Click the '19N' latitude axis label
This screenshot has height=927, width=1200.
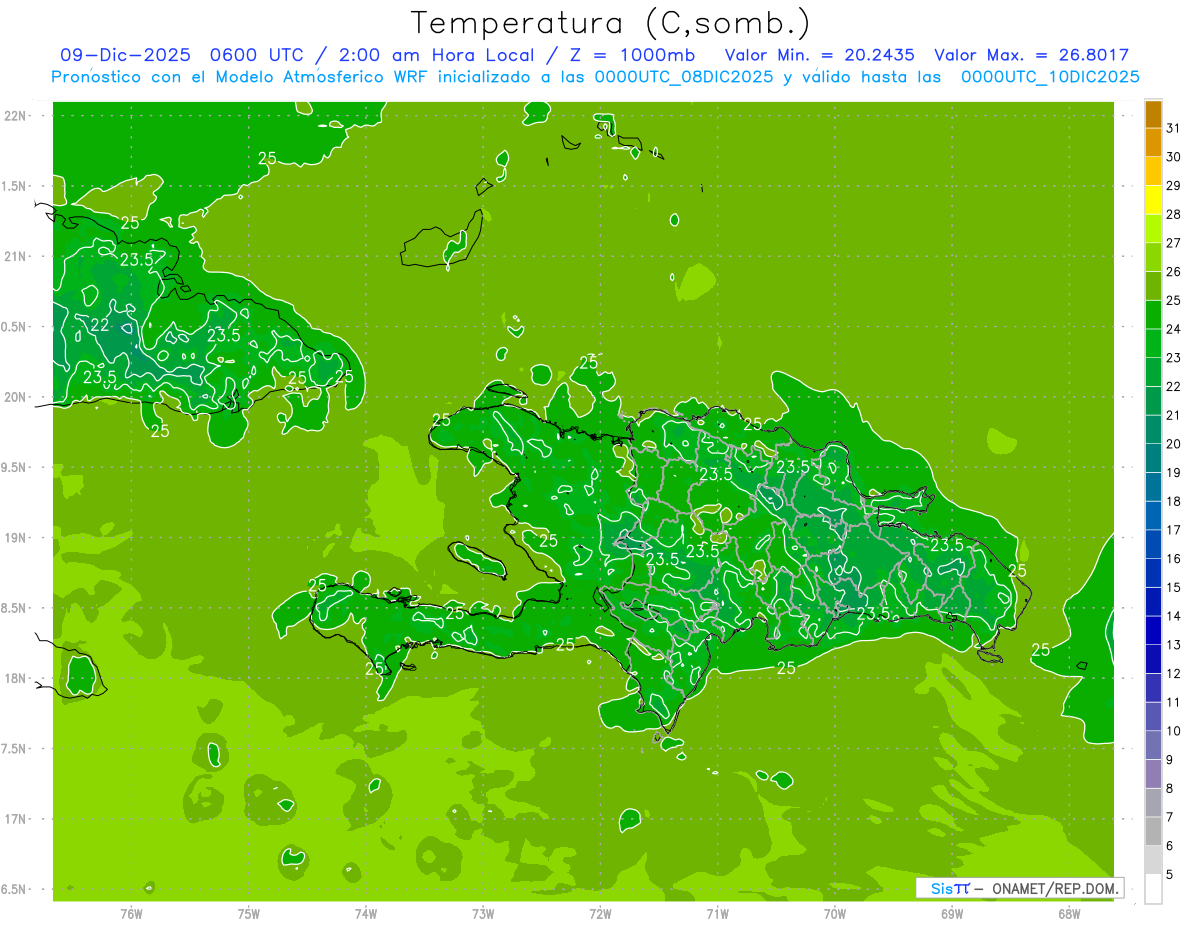[x=14, y=537]
